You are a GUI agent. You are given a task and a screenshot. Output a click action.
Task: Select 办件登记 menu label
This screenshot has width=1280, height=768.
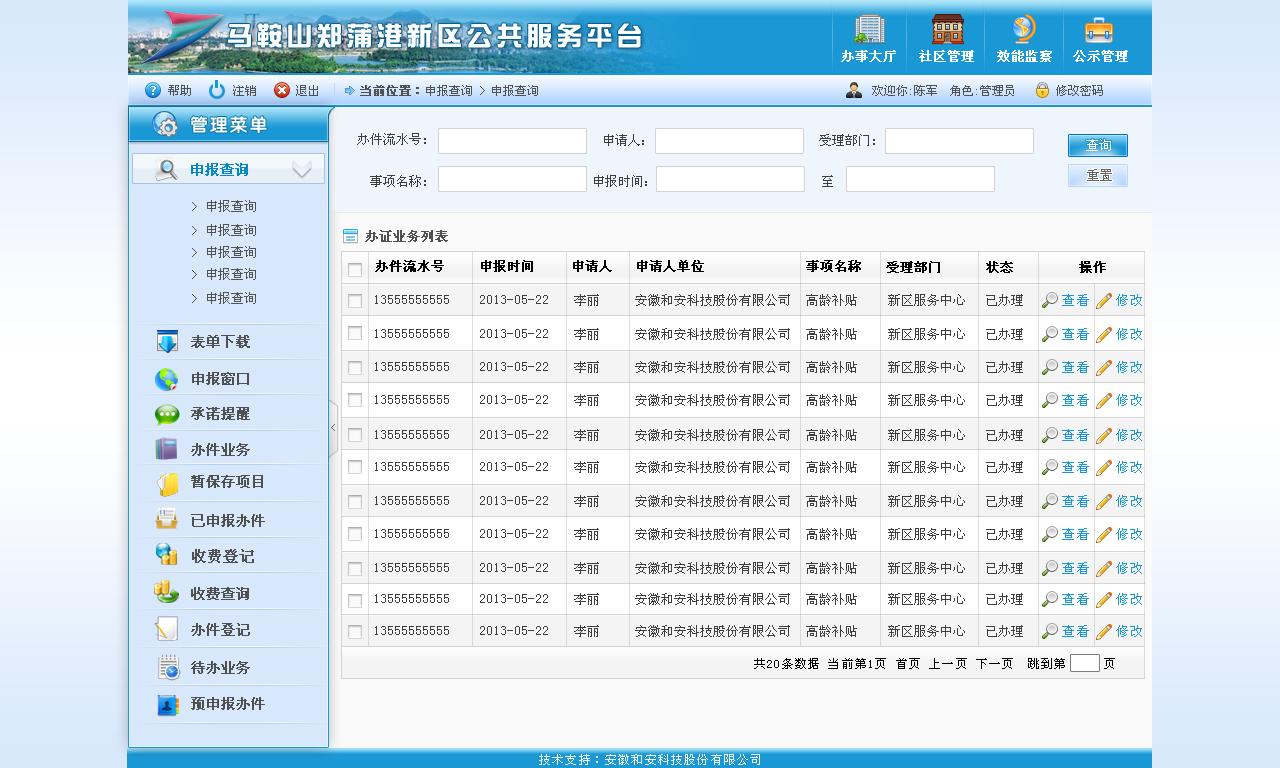(x=220, y=630)
